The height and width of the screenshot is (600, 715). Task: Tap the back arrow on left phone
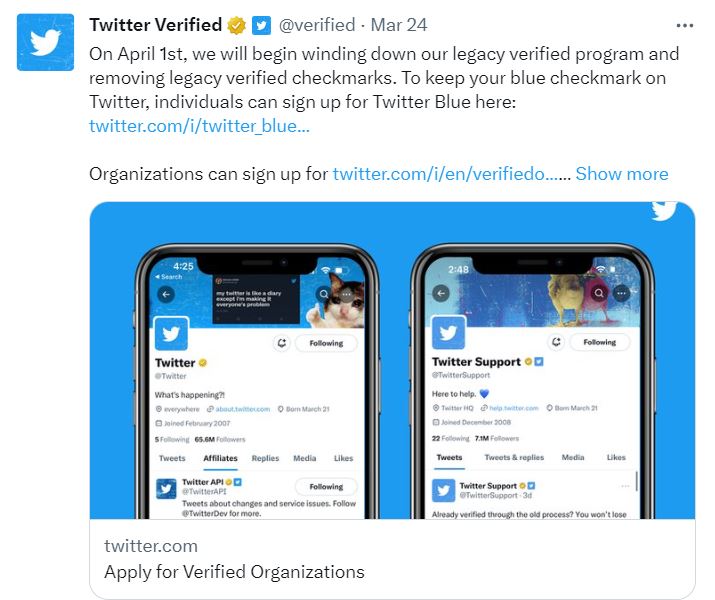pos(166,294)
